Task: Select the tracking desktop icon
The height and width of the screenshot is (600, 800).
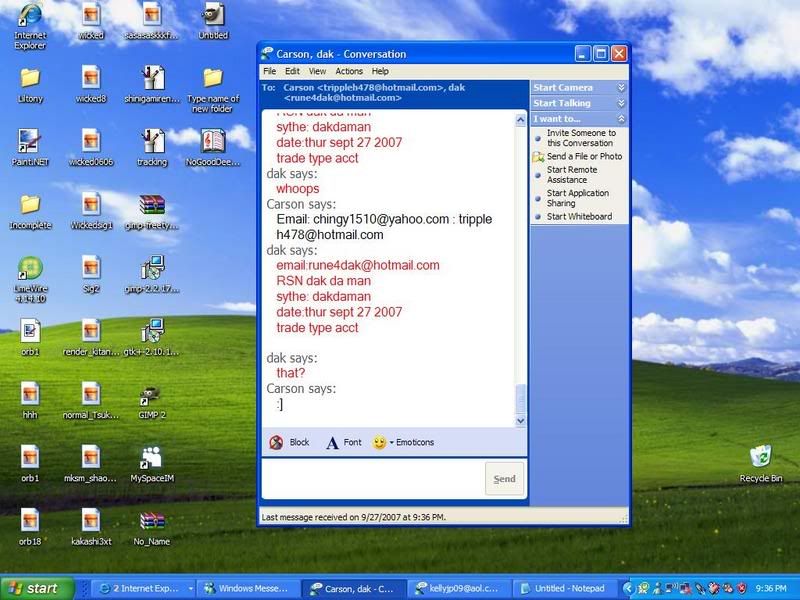Action: 152,148
